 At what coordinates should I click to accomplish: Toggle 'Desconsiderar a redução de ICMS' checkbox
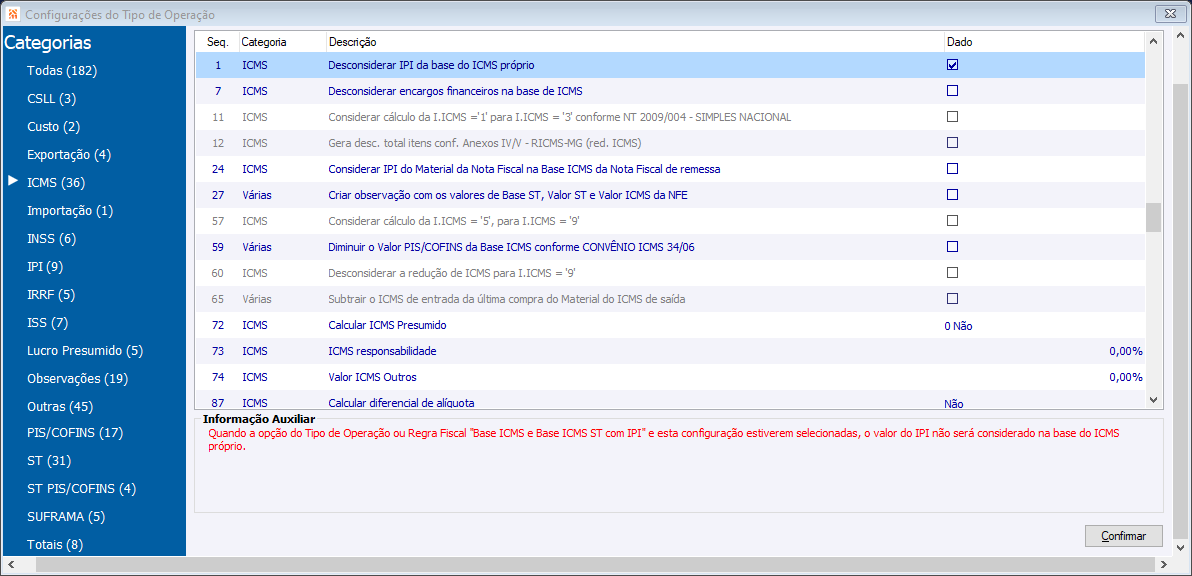952,272
